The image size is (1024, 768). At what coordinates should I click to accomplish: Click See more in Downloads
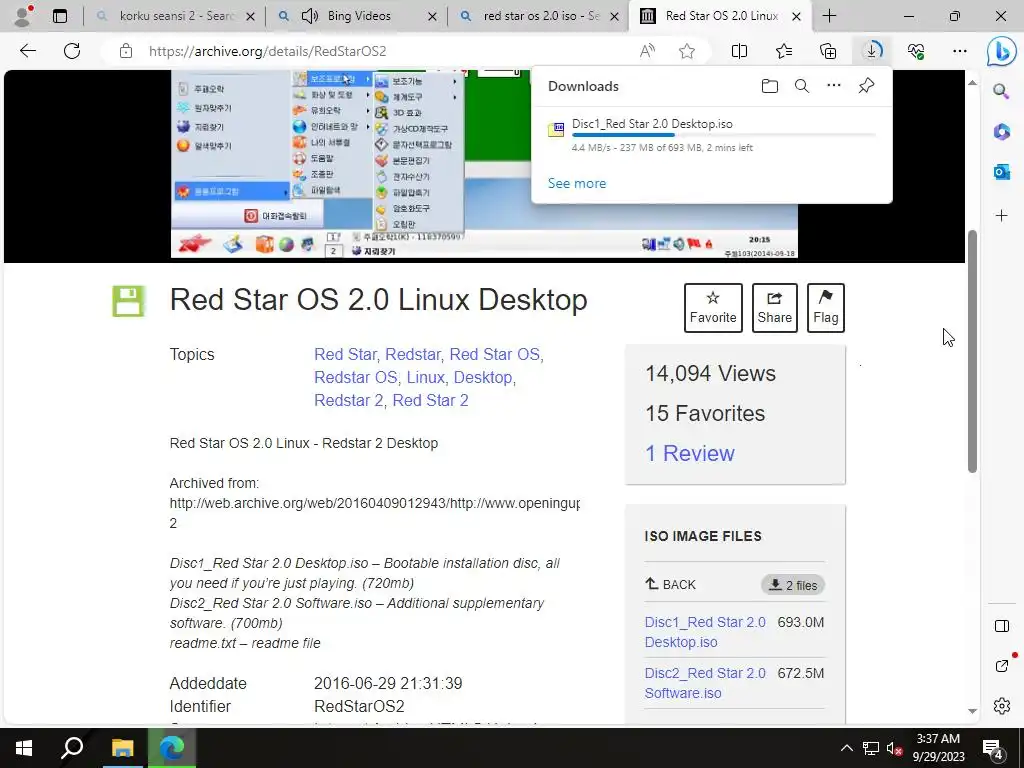(x=577, y=184)
